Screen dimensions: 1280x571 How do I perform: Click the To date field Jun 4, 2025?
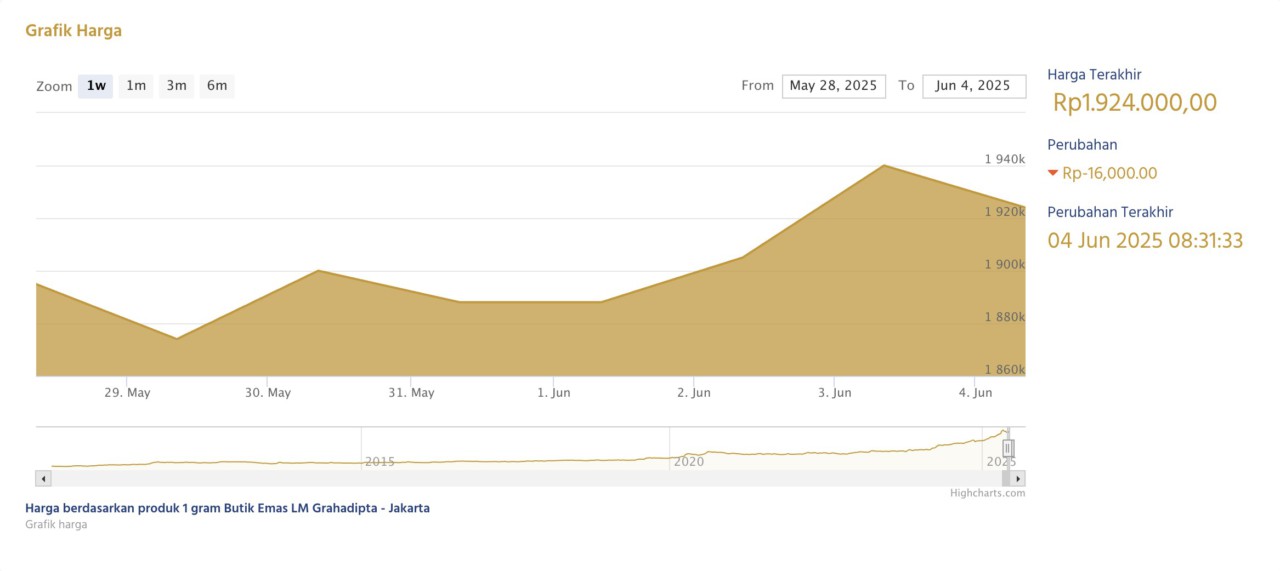tap(973, 86)
